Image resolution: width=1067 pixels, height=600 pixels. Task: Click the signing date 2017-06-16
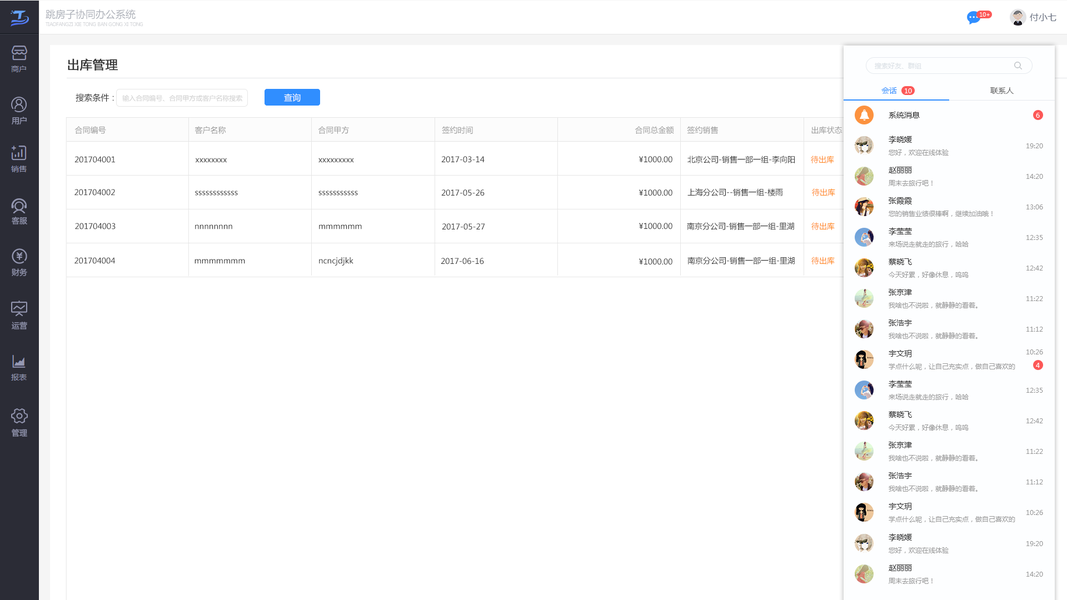(x=462, y=261)
